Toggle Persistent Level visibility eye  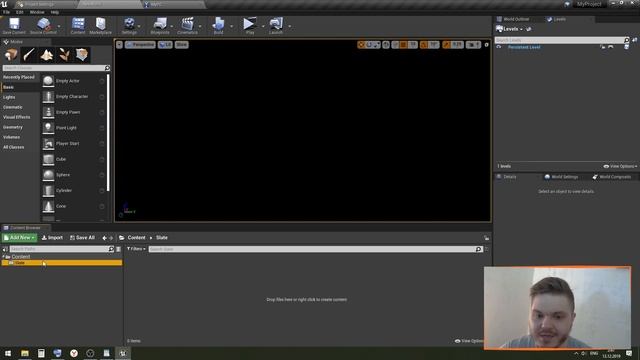click(499, 47)
